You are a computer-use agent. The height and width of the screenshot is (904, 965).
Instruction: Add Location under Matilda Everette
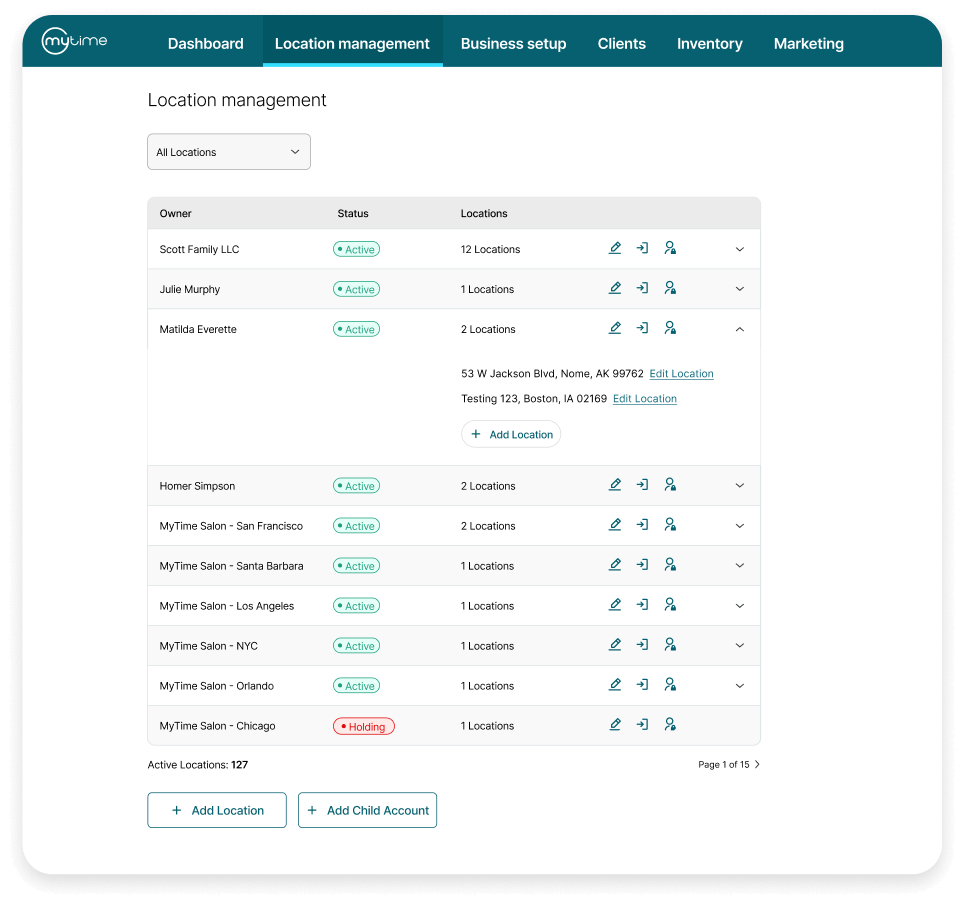511,434
